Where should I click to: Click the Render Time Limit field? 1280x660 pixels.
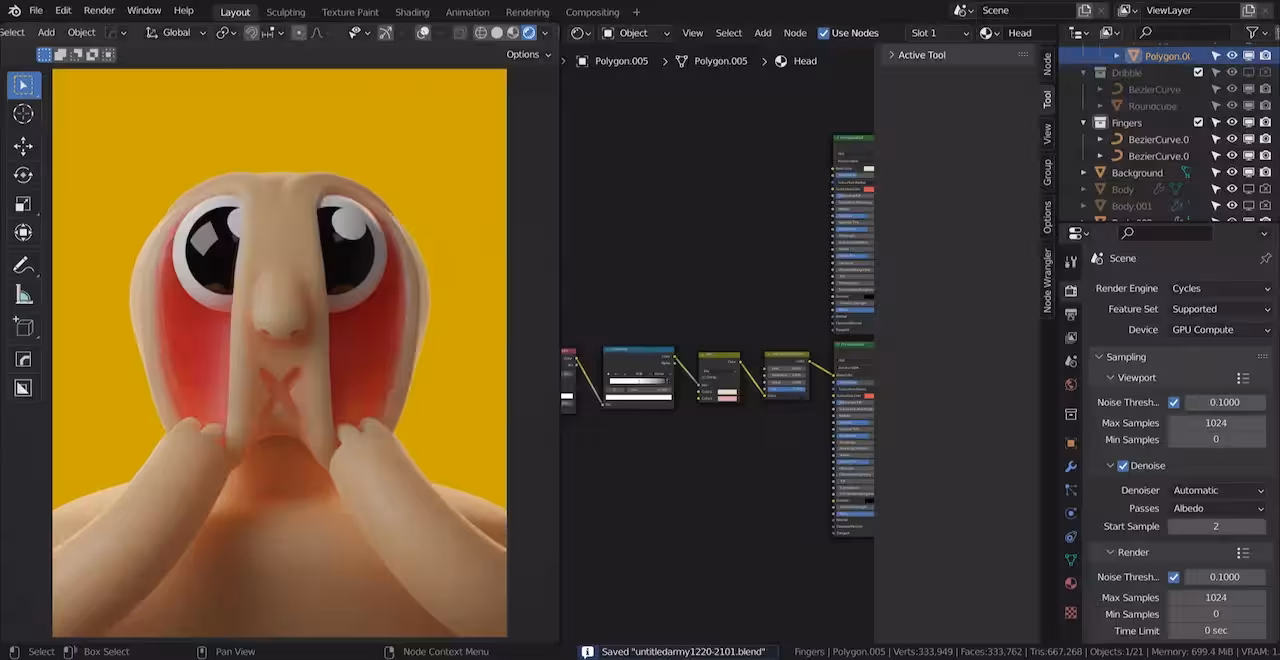[1216, 632]
